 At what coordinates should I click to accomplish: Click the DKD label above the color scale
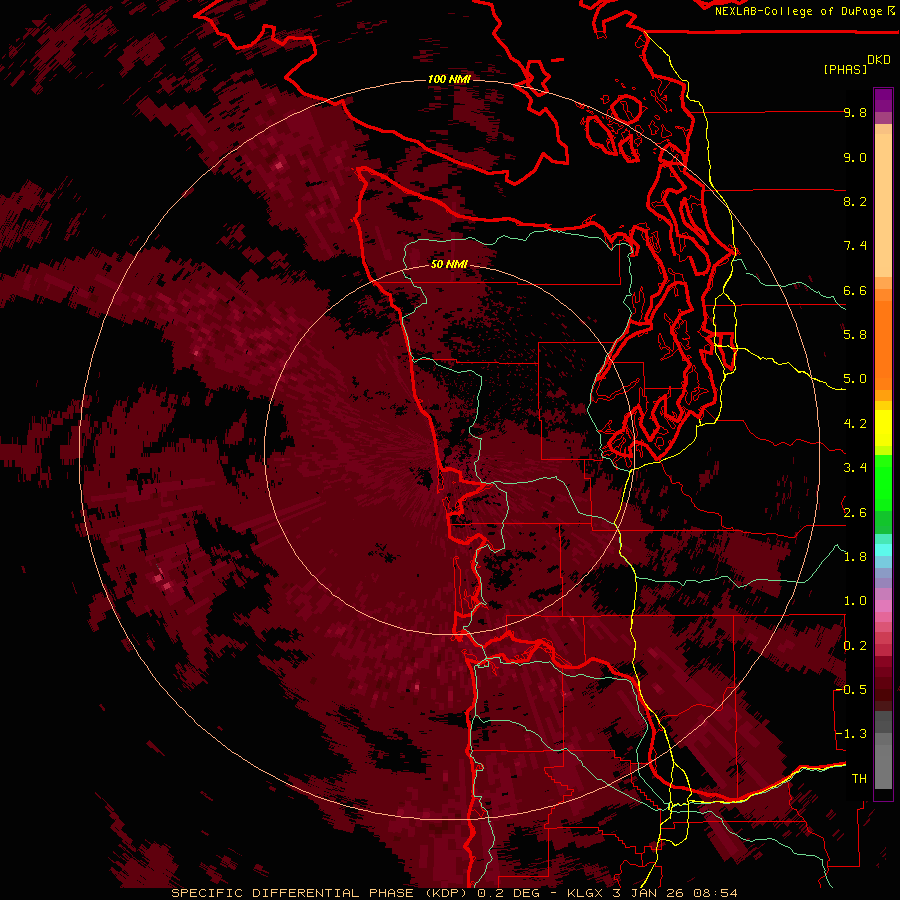(879, 60)
